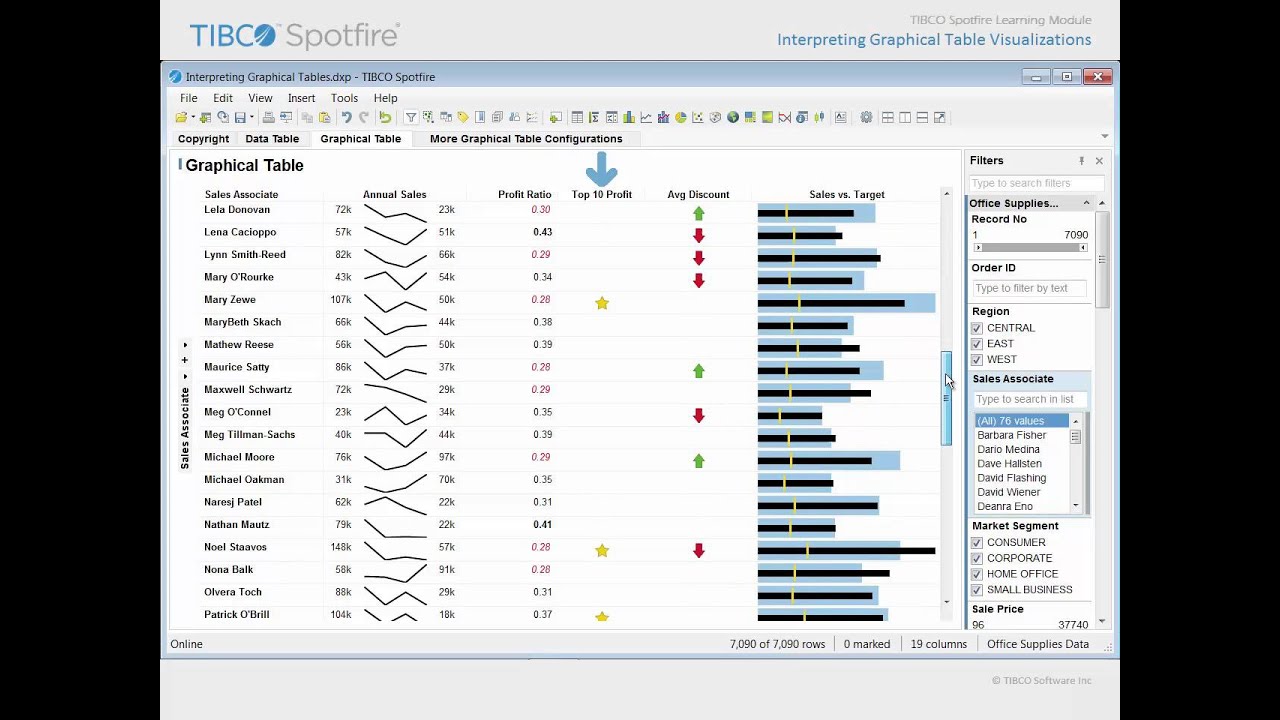This screenshot has width=1280, height=720.
Task: Insert a Bar Chart visualization
Action: 629,117
